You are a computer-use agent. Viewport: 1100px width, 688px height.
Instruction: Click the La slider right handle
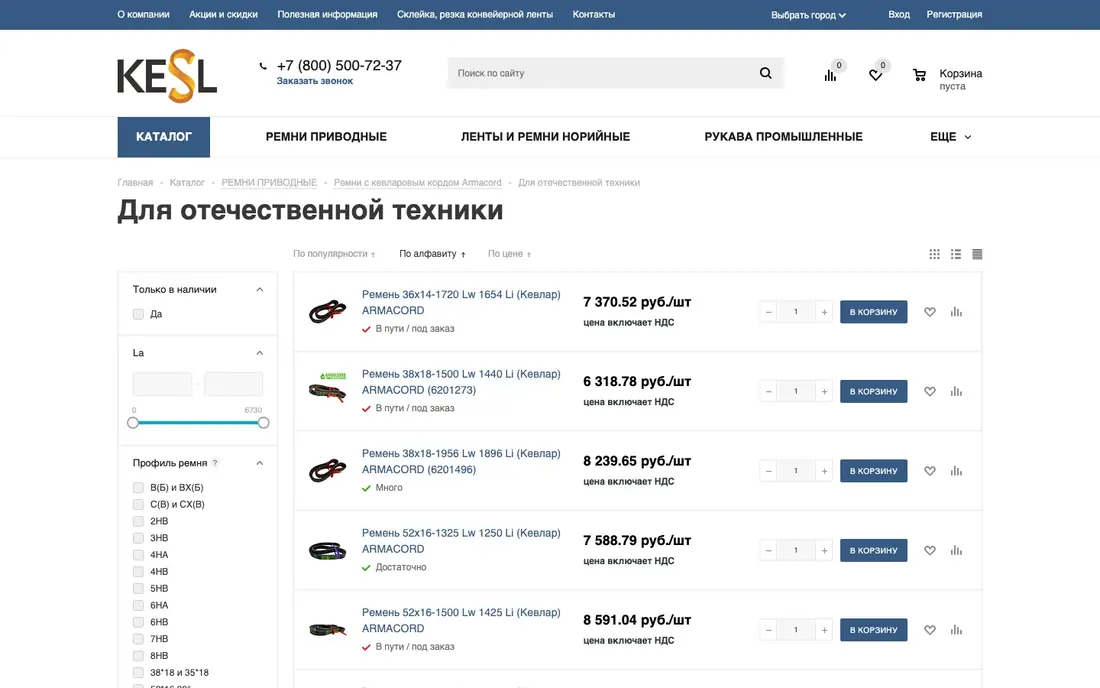point(263,423)
